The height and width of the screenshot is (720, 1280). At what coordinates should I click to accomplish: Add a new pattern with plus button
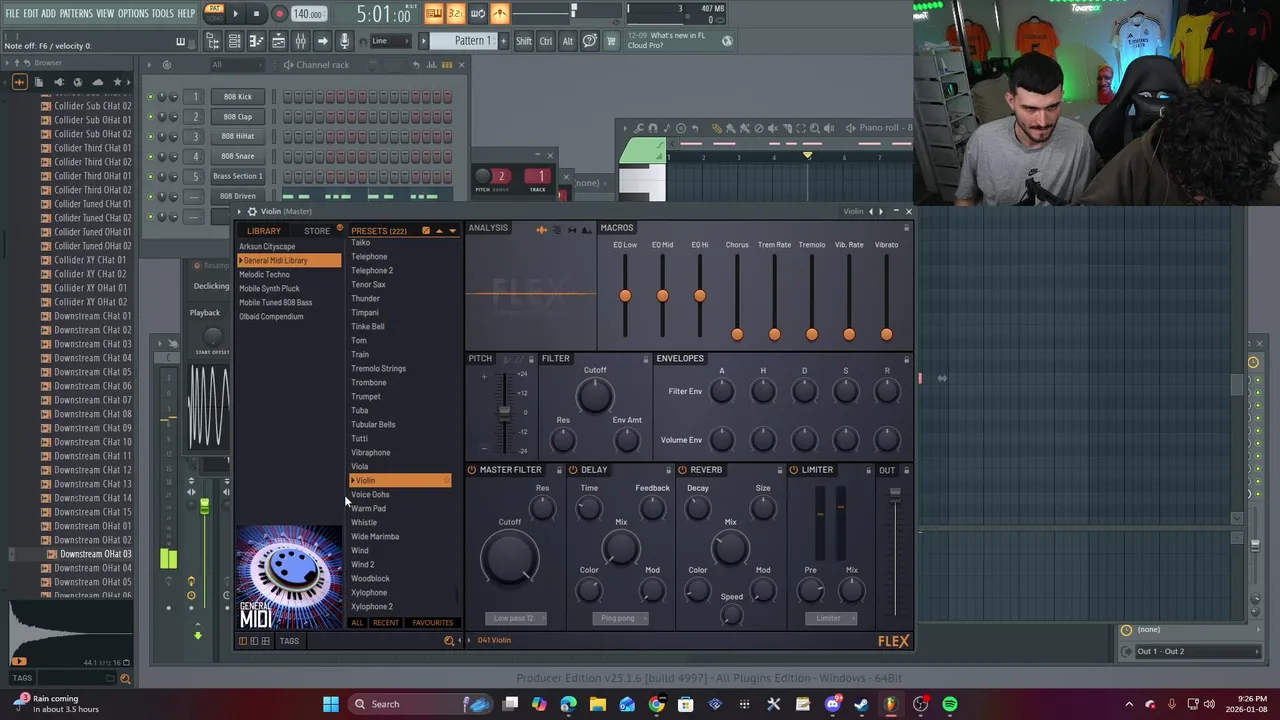[x=503, y=41]
